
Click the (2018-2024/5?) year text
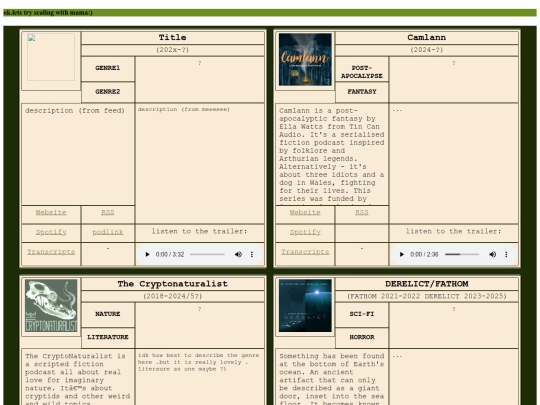point(173,296)
